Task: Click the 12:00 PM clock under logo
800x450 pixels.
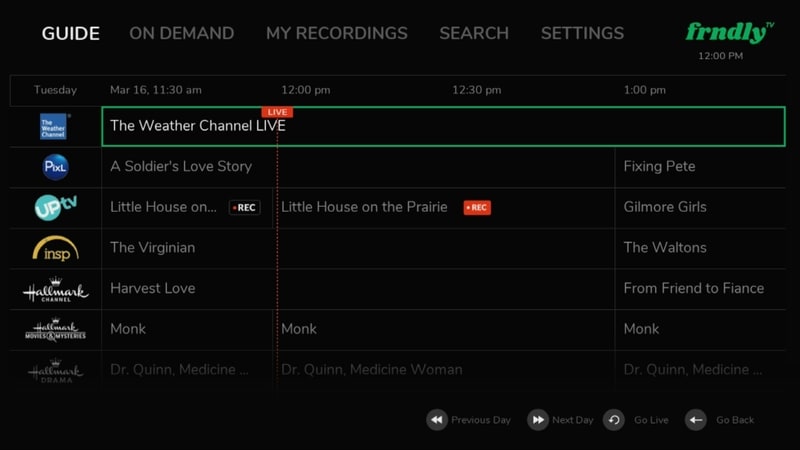Action: click(720, 56)
